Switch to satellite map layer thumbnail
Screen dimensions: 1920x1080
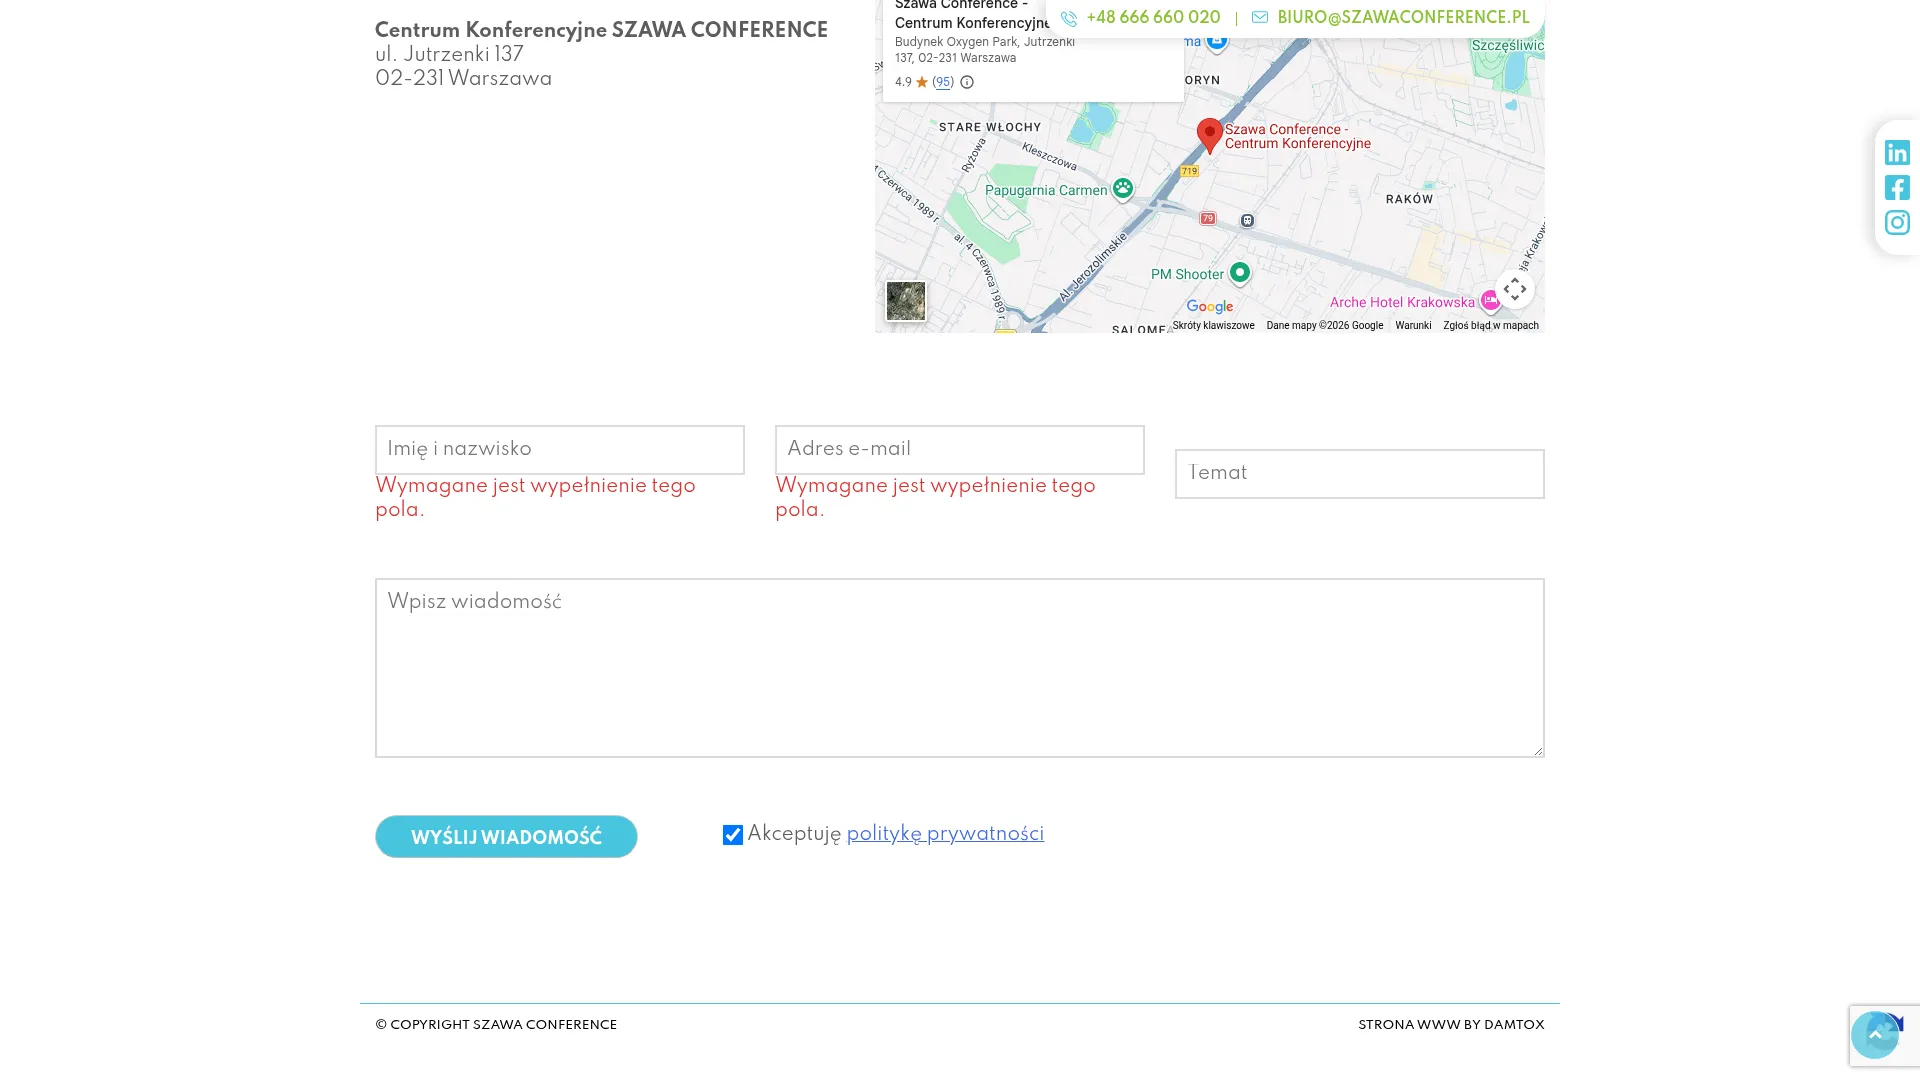click(x=905, y=301)
